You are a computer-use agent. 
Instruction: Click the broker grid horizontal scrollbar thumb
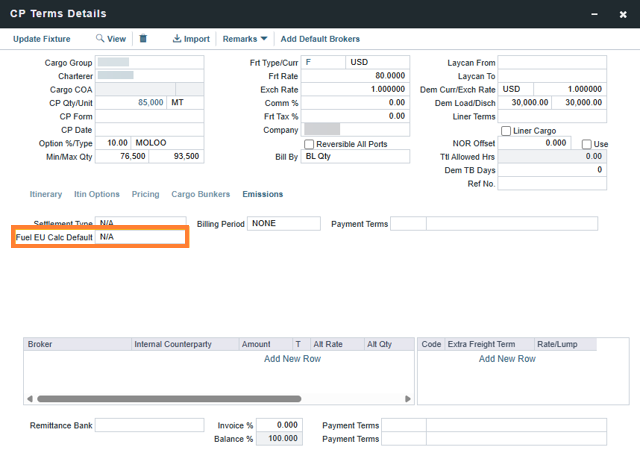pos(169,399)
